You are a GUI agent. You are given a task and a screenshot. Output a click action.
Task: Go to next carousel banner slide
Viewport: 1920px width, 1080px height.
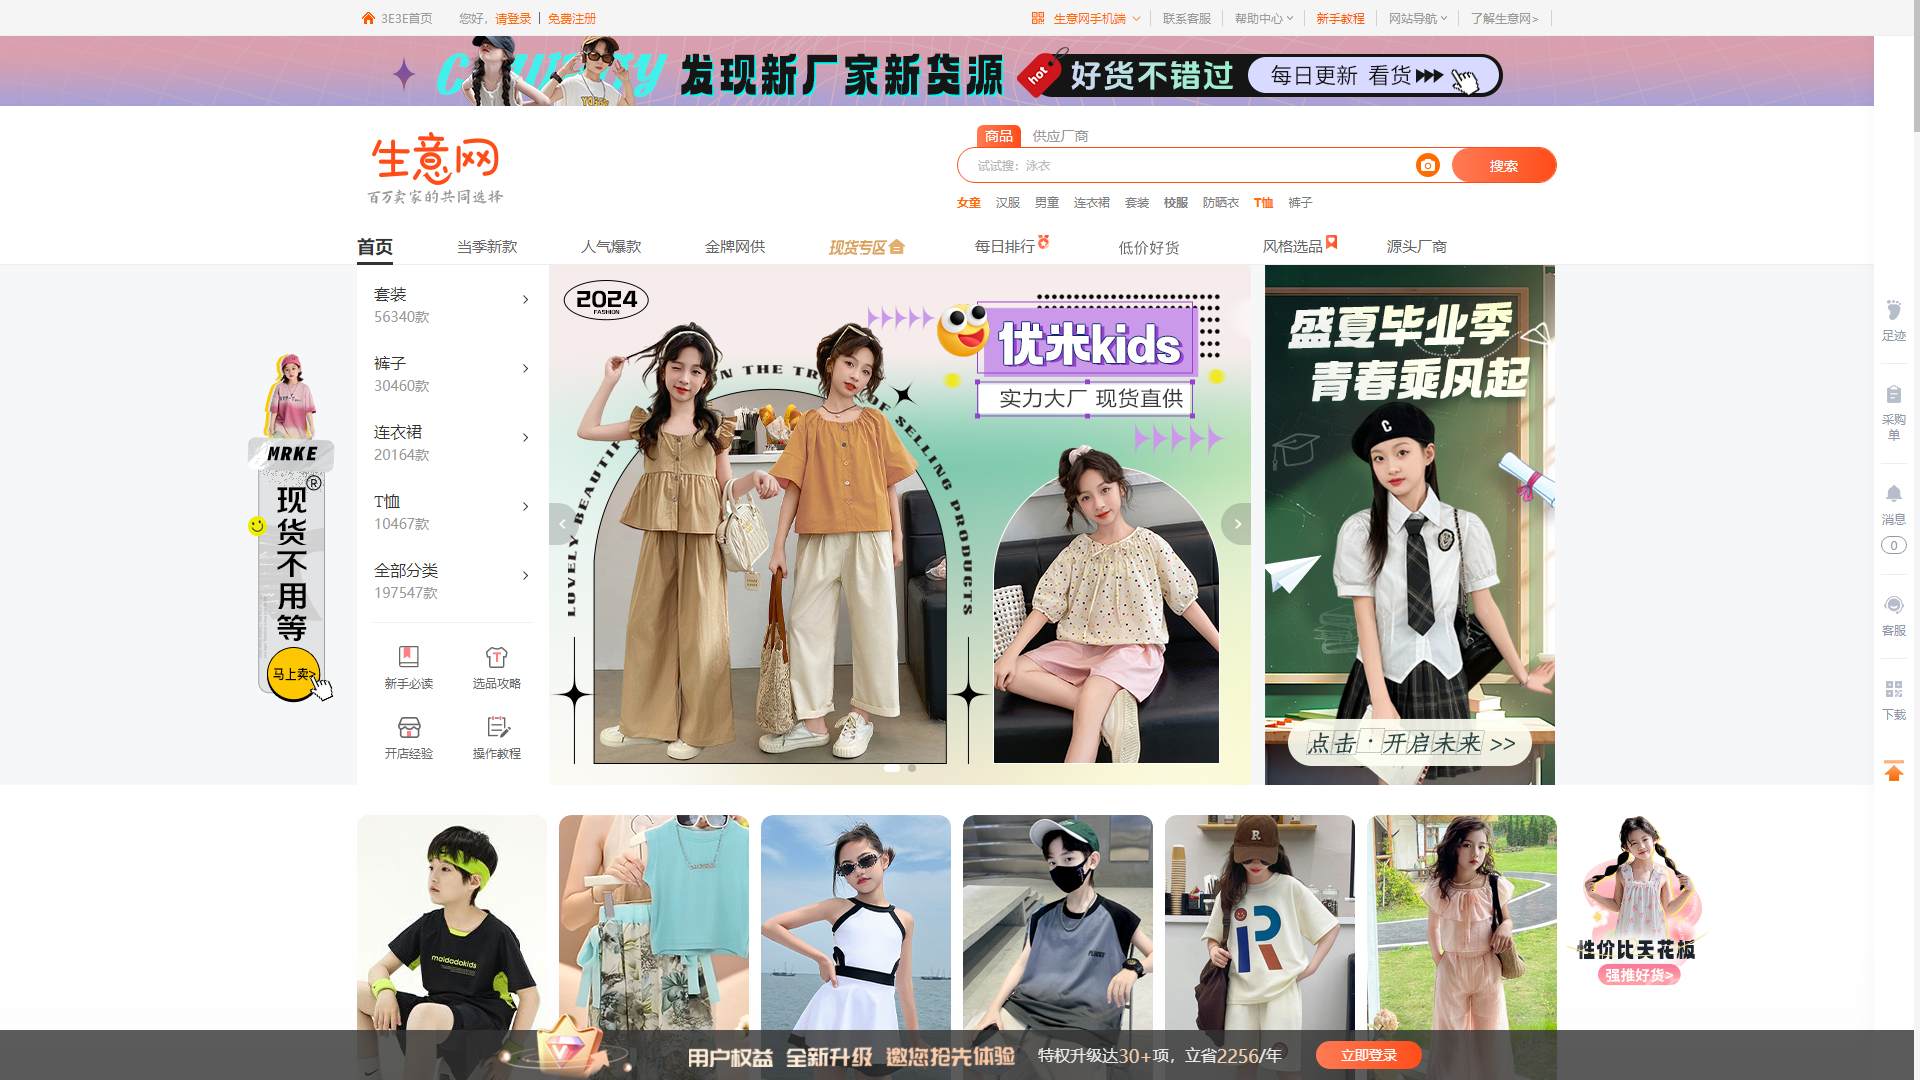tap(1237, 524)
